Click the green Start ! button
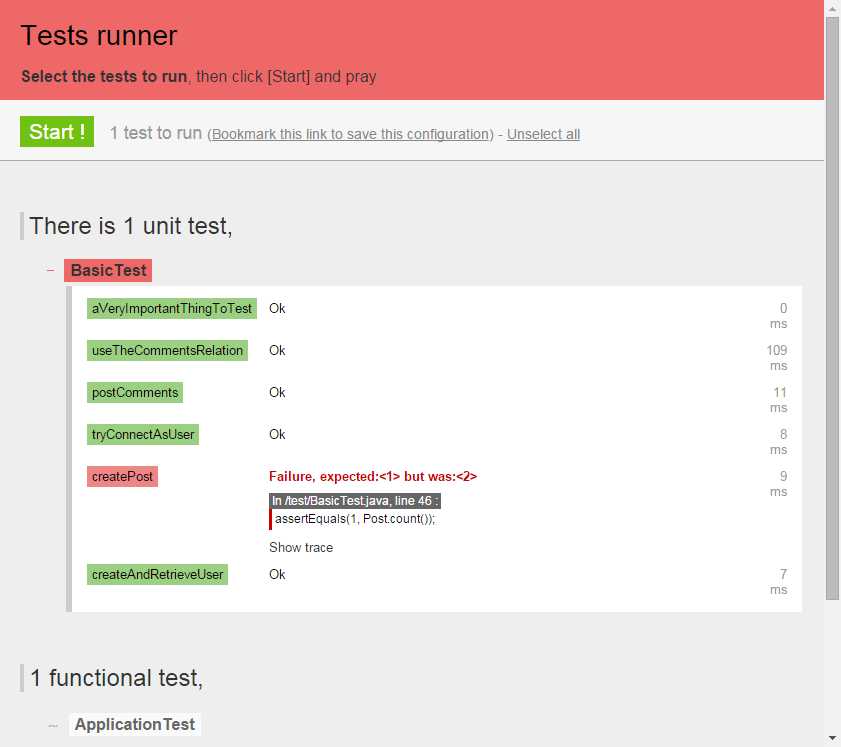841x747 pixels. pos(57,132)
